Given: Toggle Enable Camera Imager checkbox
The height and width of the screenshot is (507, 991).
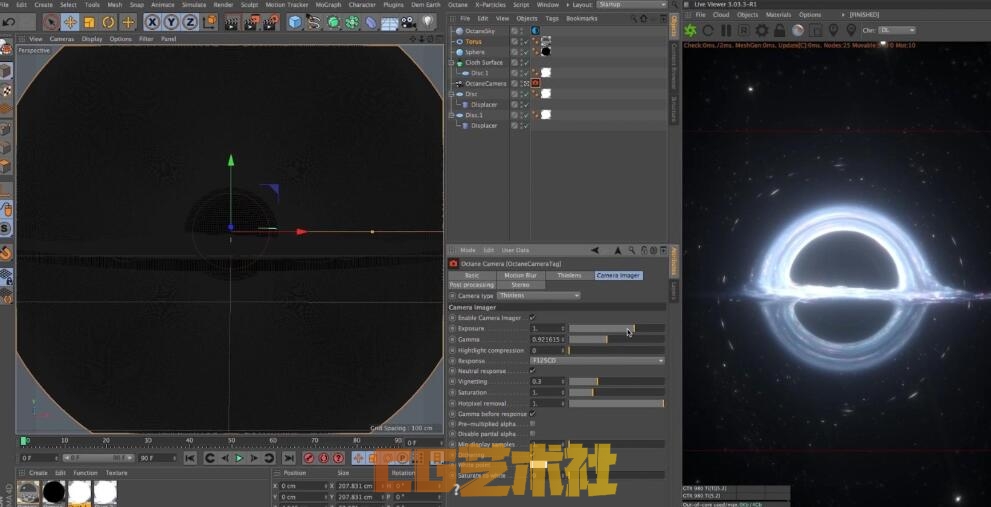Looking at the screenshot, I should pos(532,317).
